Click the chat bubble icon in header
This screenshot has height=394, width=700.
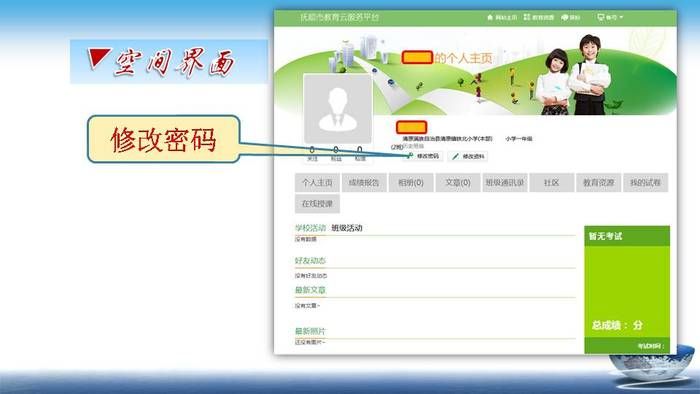pyautogui.click(x=564, y=17)
